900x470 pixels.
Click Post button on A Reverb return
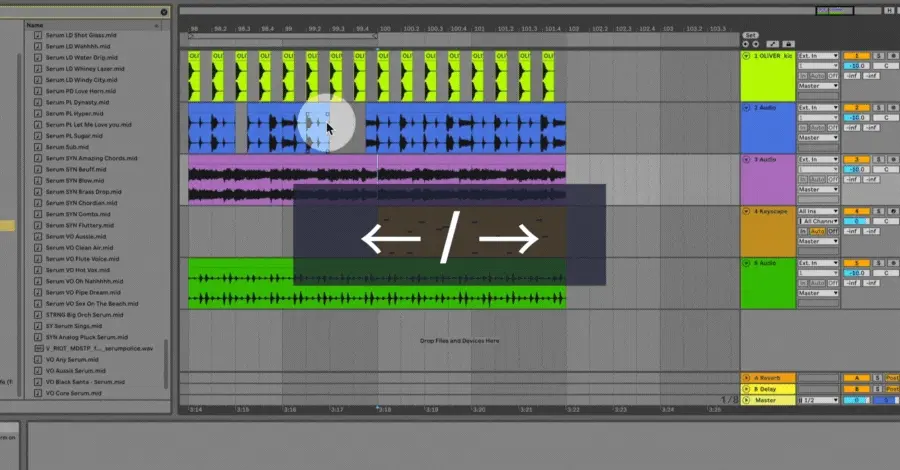[x=892, y=378]
